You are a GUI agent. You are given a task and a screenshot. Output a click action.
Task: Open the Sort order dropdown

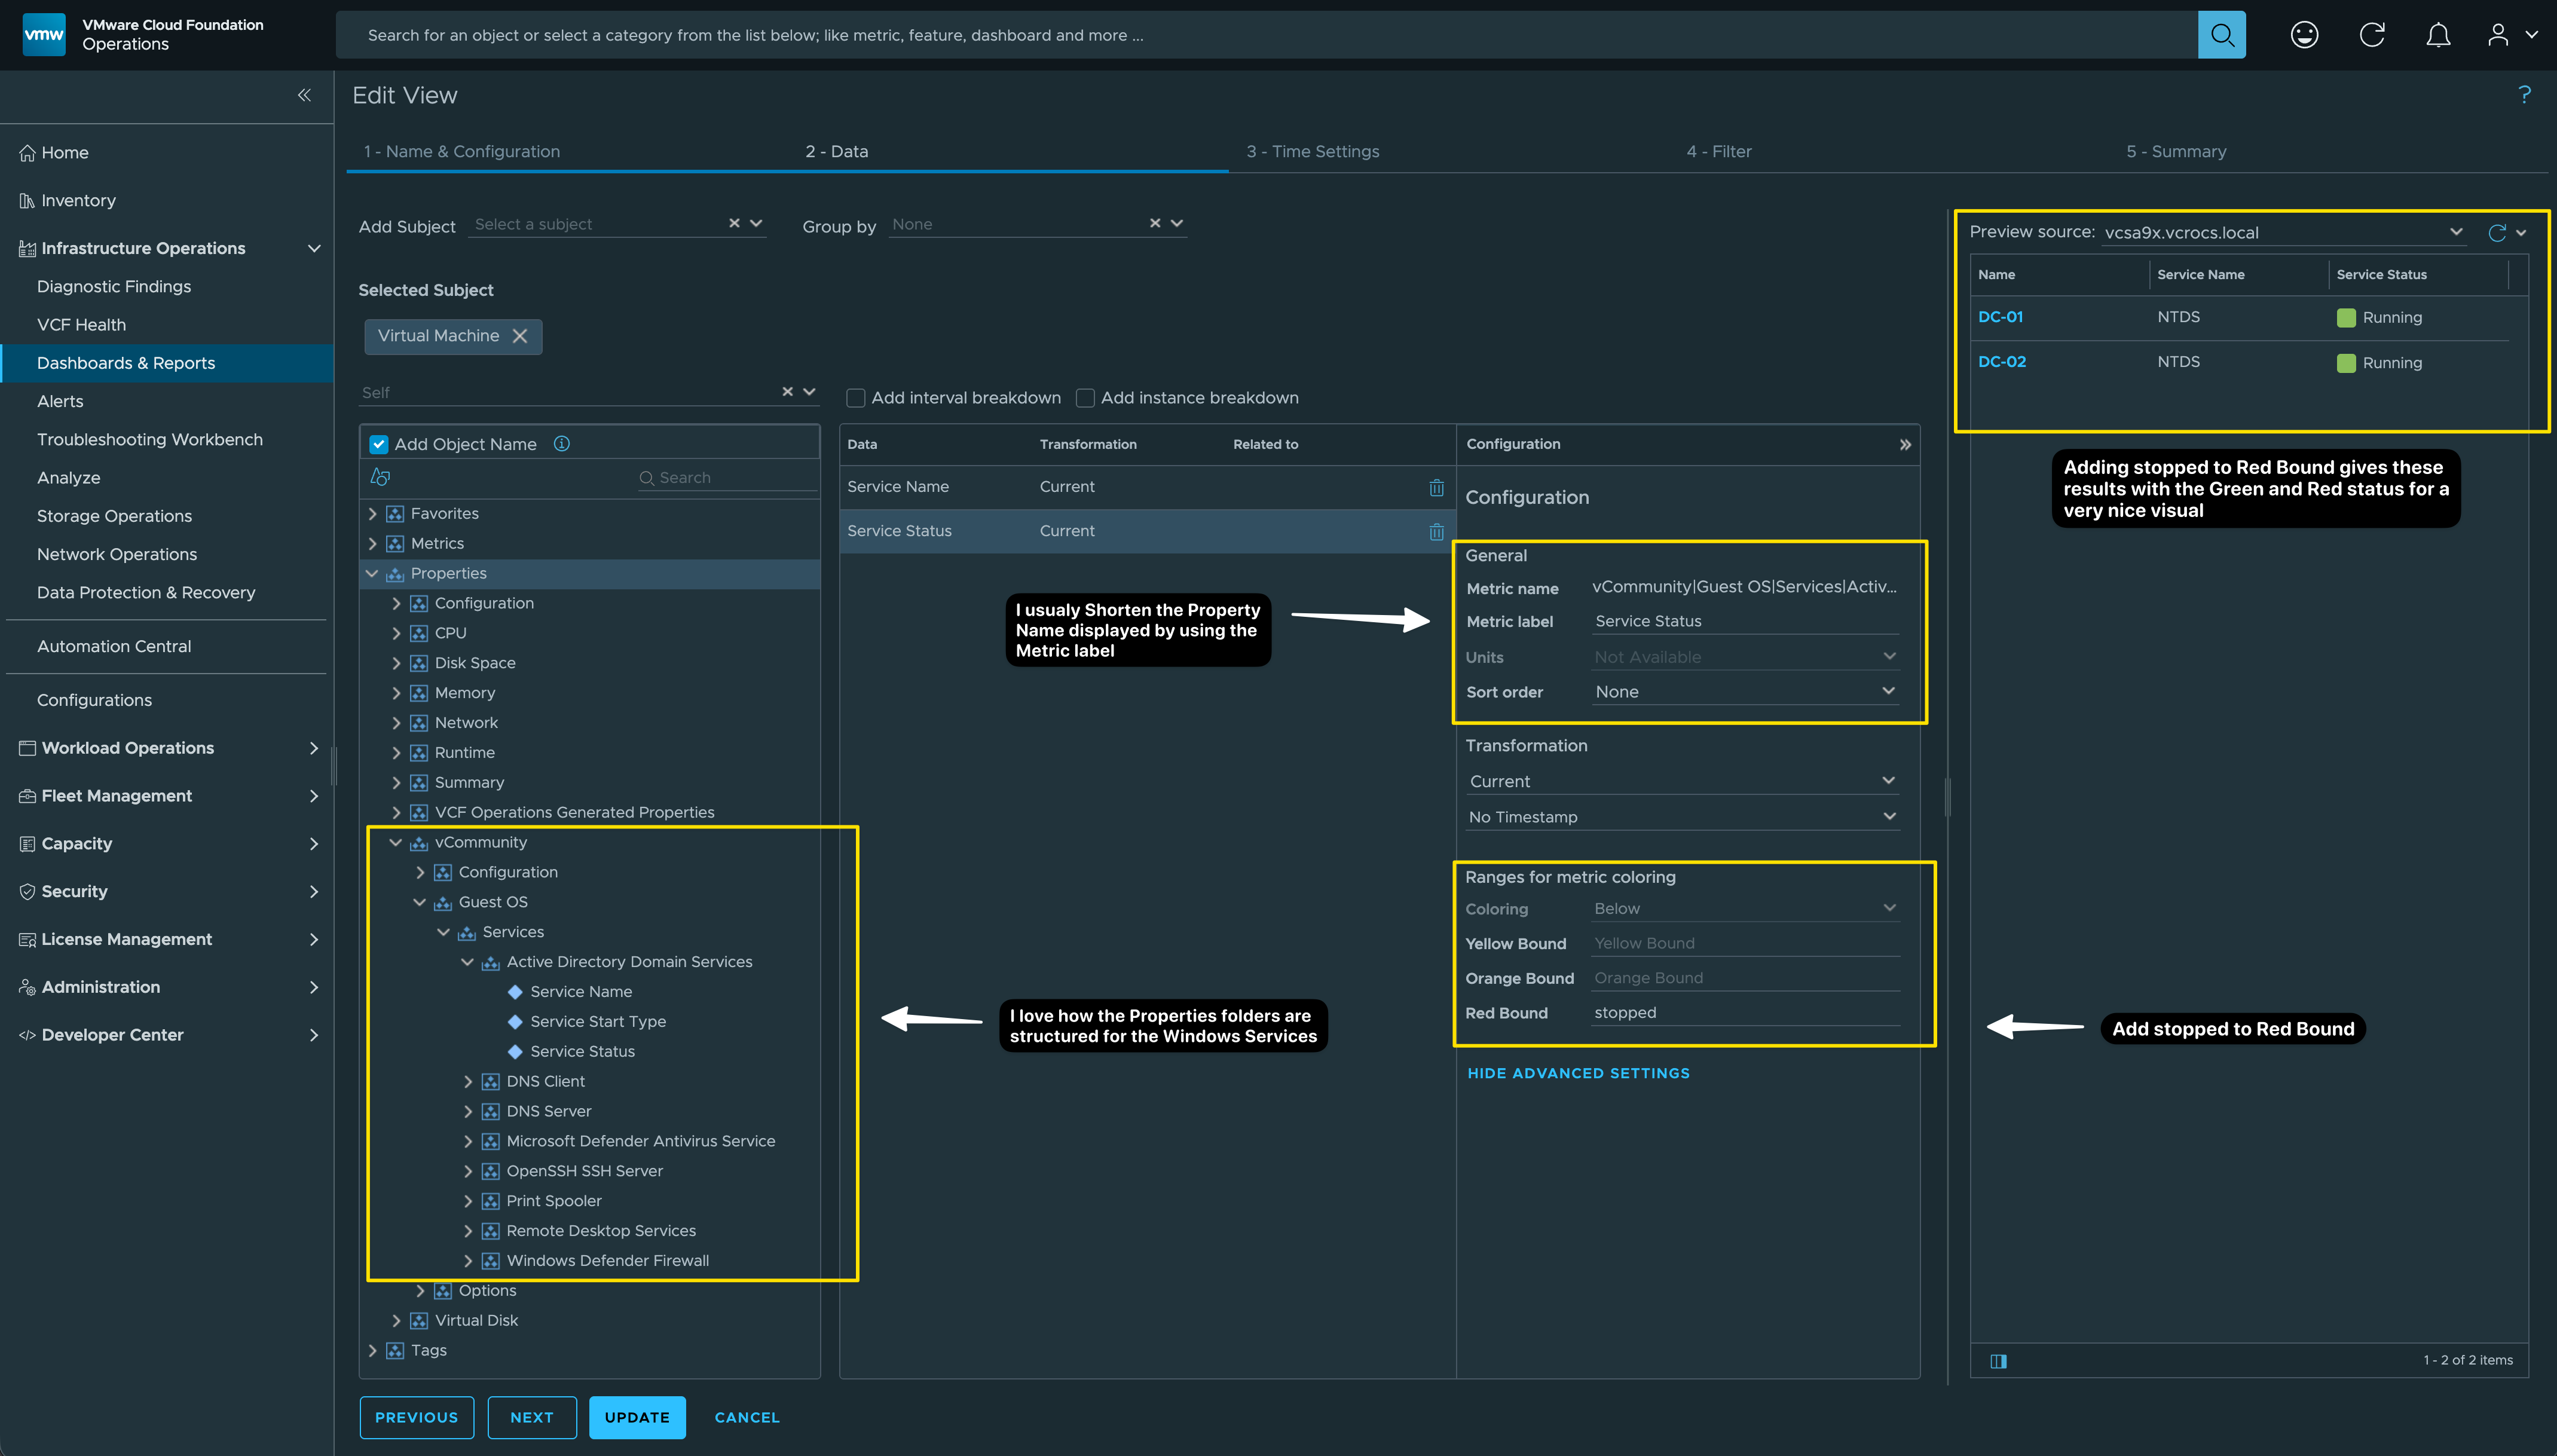click(x=1744, y=692)
